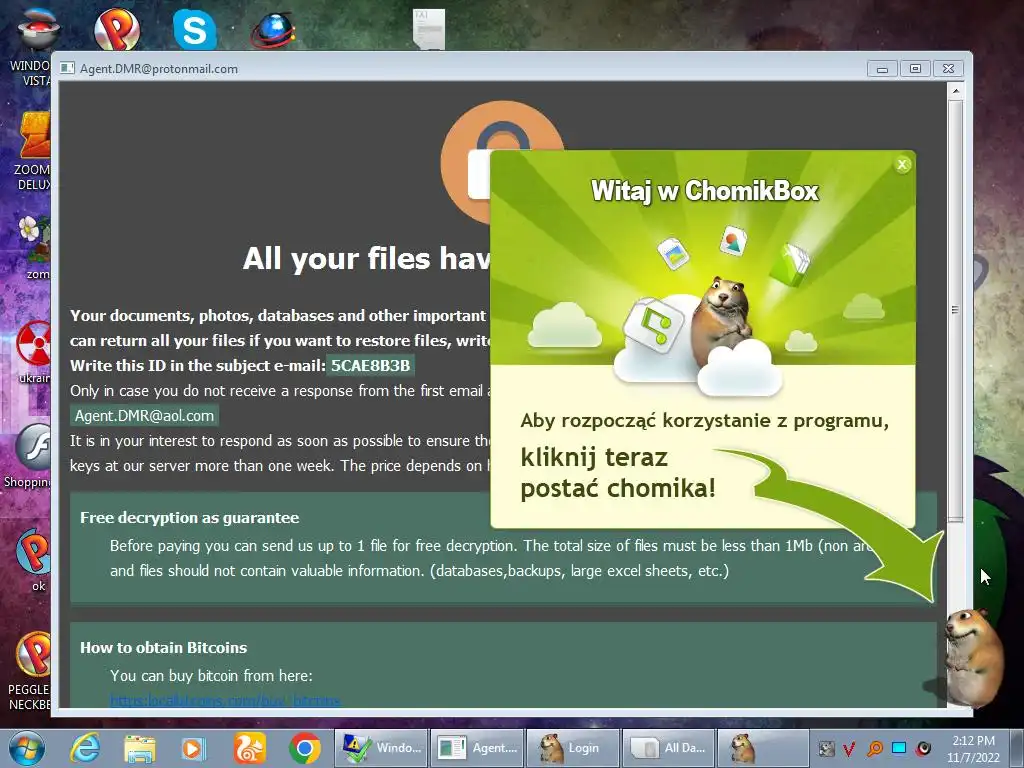
Task: Close the Agent.DMR@protonmail.com window
Action: [x=948, y=69]
